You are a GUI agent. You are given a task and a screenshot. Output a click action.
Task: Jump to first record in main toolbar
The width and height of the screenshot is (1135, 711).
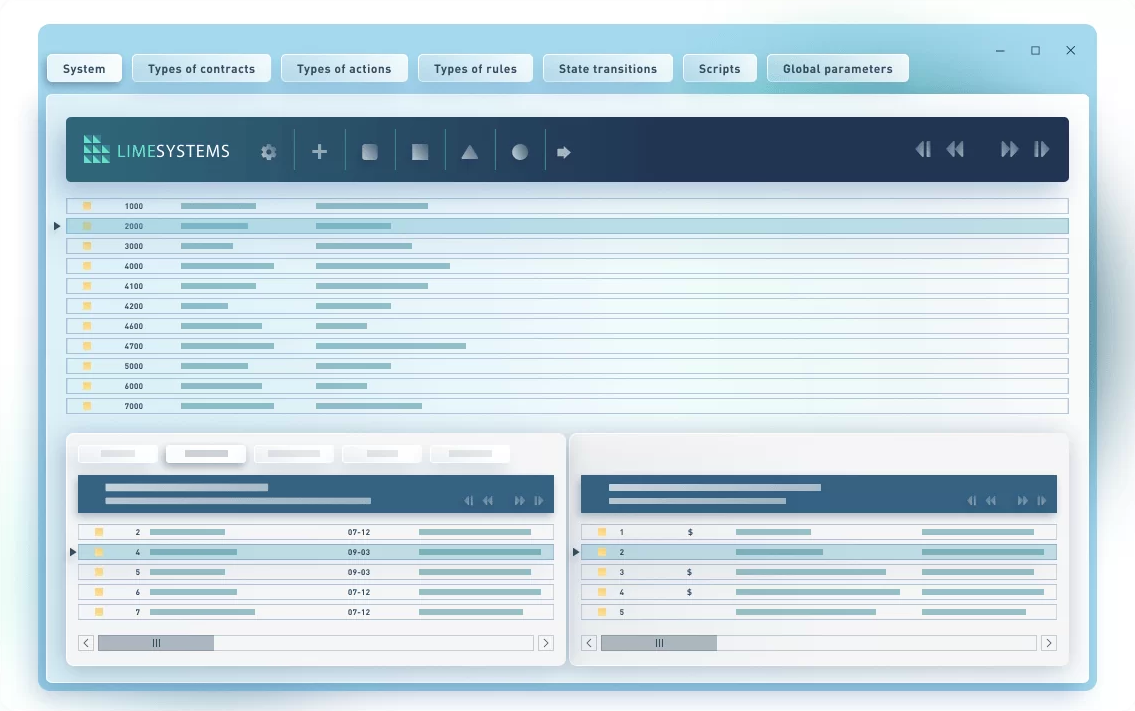coord(923,149)
